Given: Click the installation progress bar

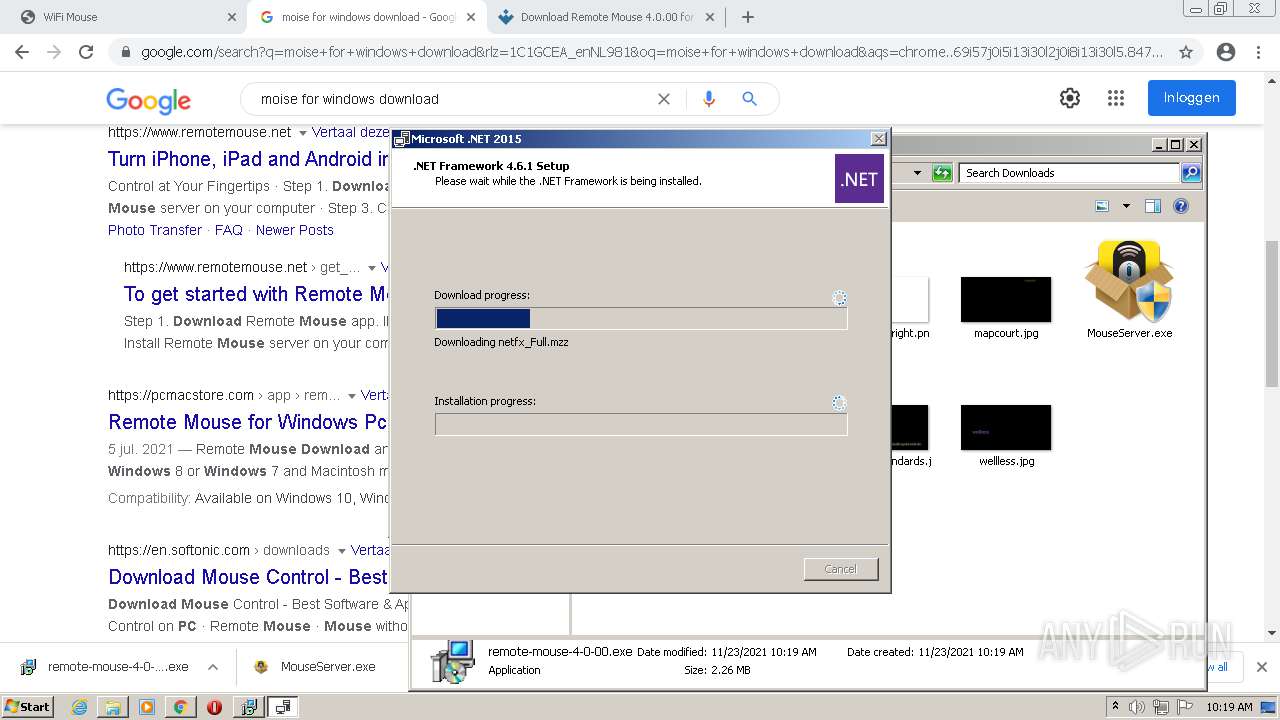Looking at the screenshot, I should 641,424.
